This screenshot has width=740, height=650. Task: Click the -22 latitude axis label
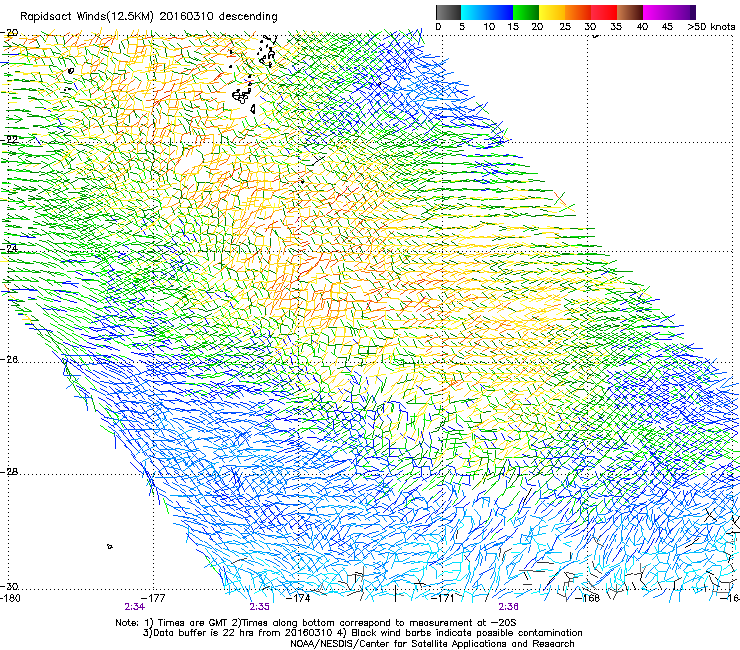point(9,139)
